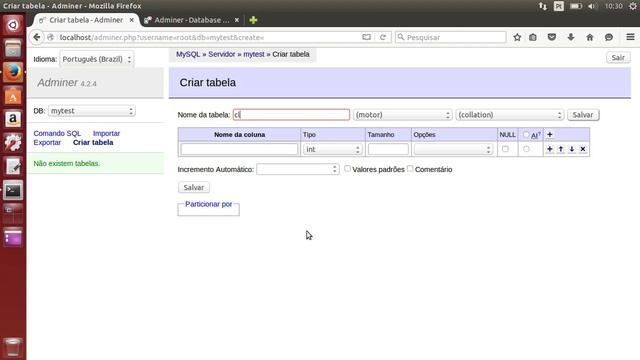
Task: Remove the column with the X icon
Action: click(583, 149)
